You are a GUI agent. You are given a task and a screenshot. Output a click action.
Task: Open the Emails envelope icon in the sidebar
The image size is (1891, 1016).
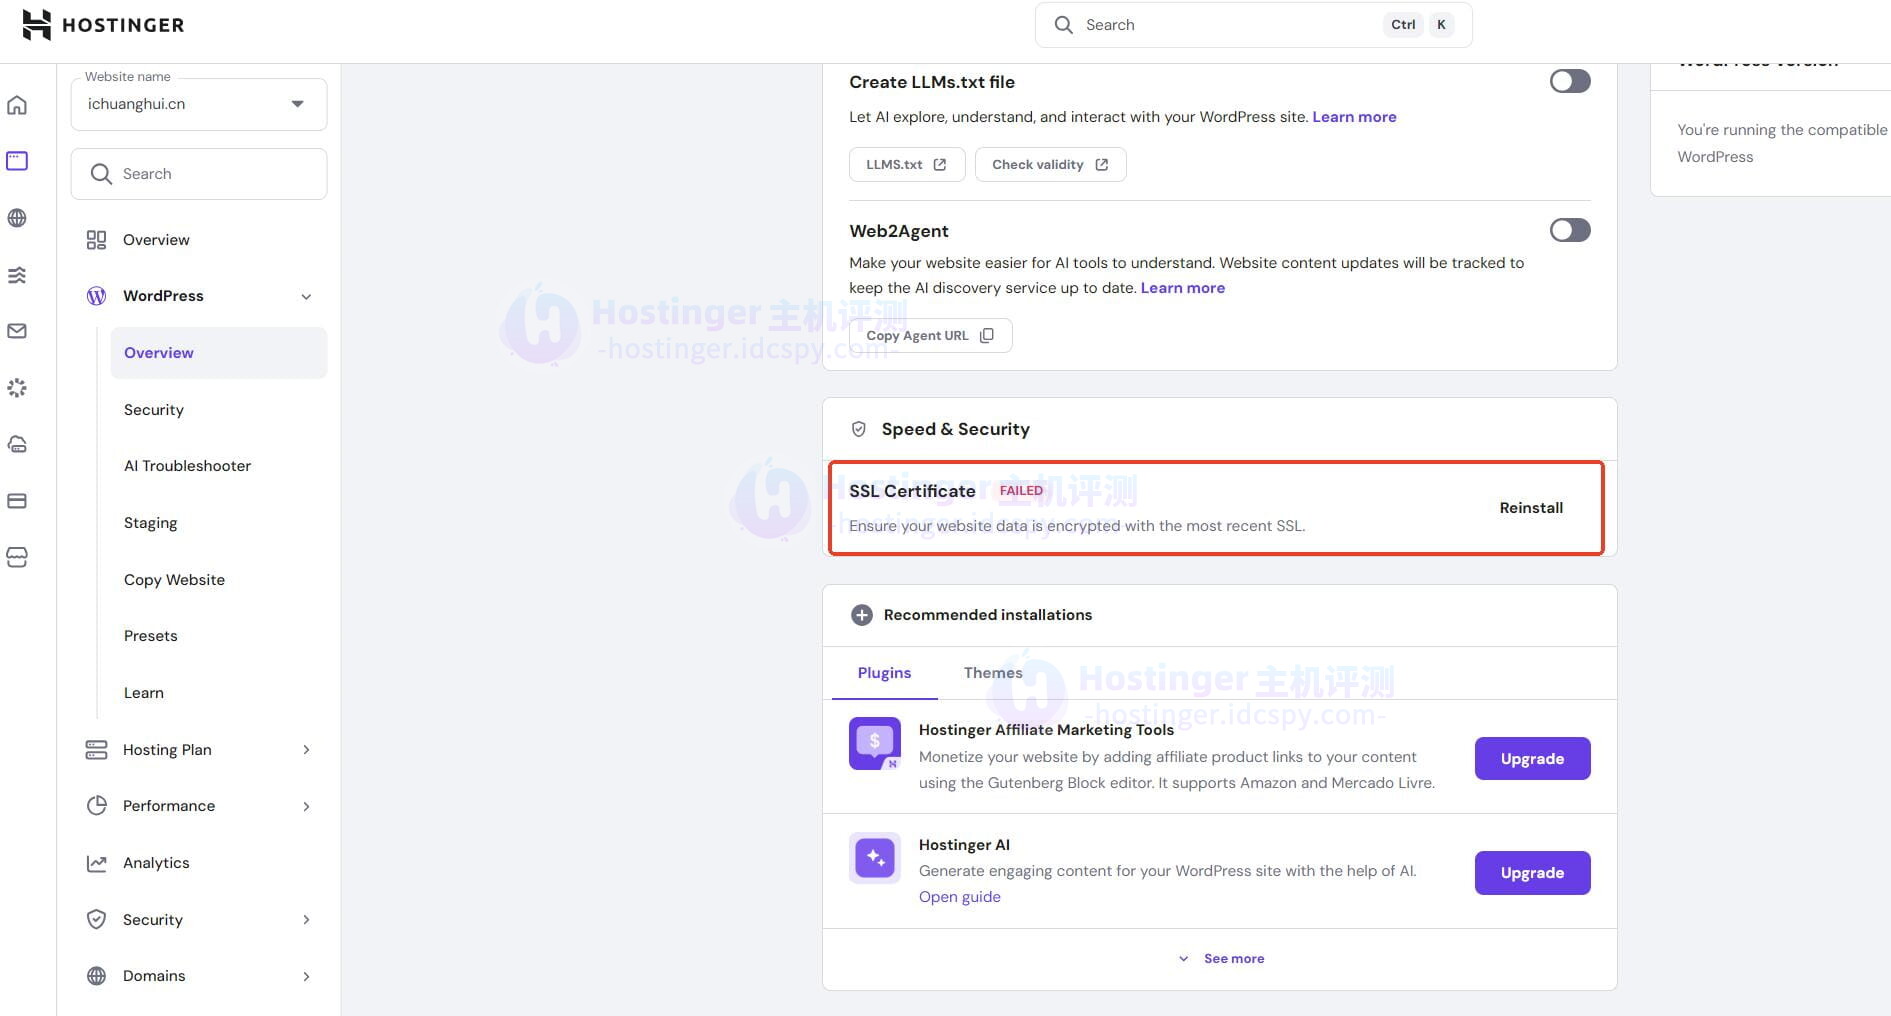click(16, 331)
